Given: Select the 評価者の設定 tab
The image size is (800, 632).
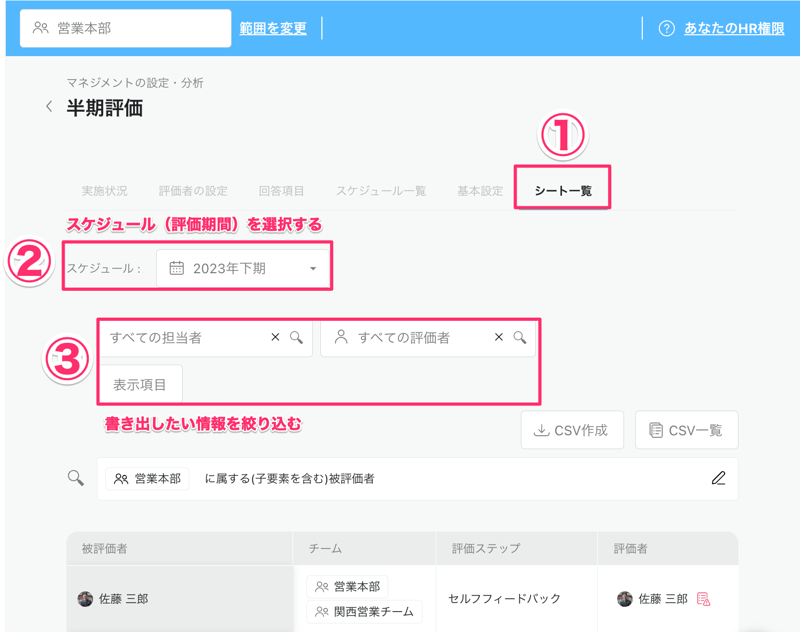Looking at the screenshot, I should pyautogui.click(x=193, y=191).
